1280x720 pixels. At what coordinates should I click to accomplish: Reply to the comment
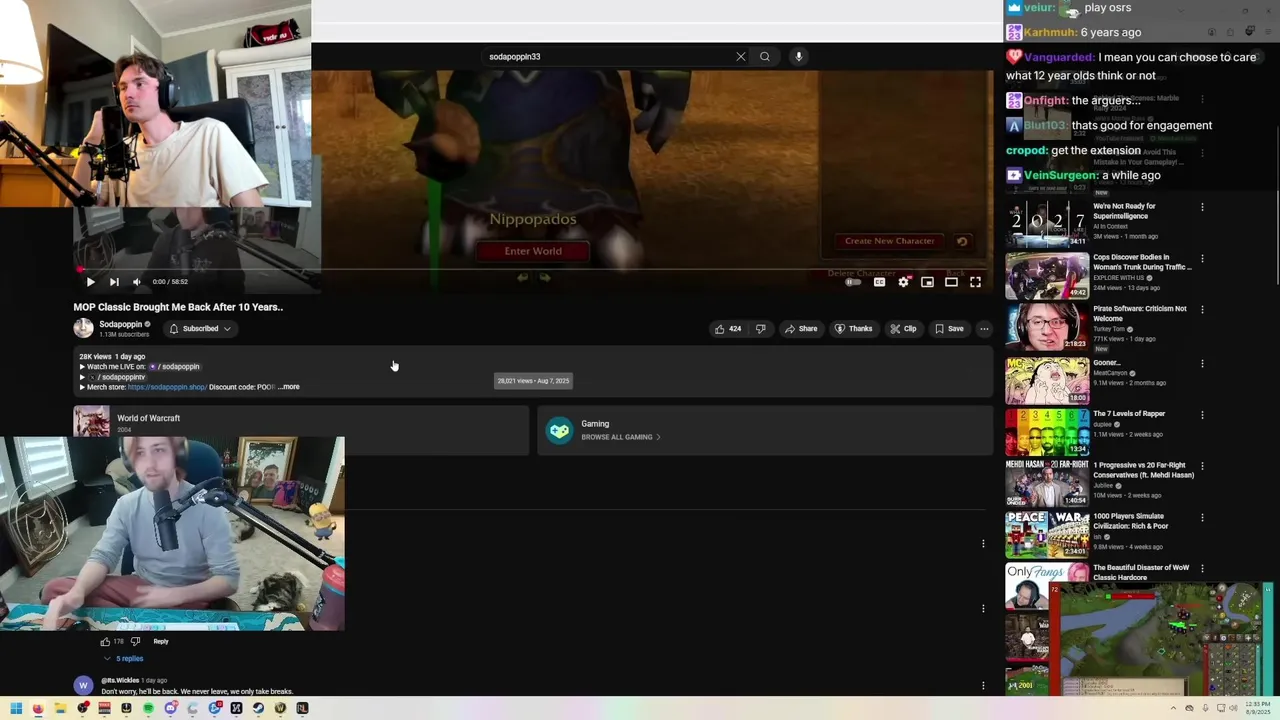pyautogui.click(x=161, y=641)
